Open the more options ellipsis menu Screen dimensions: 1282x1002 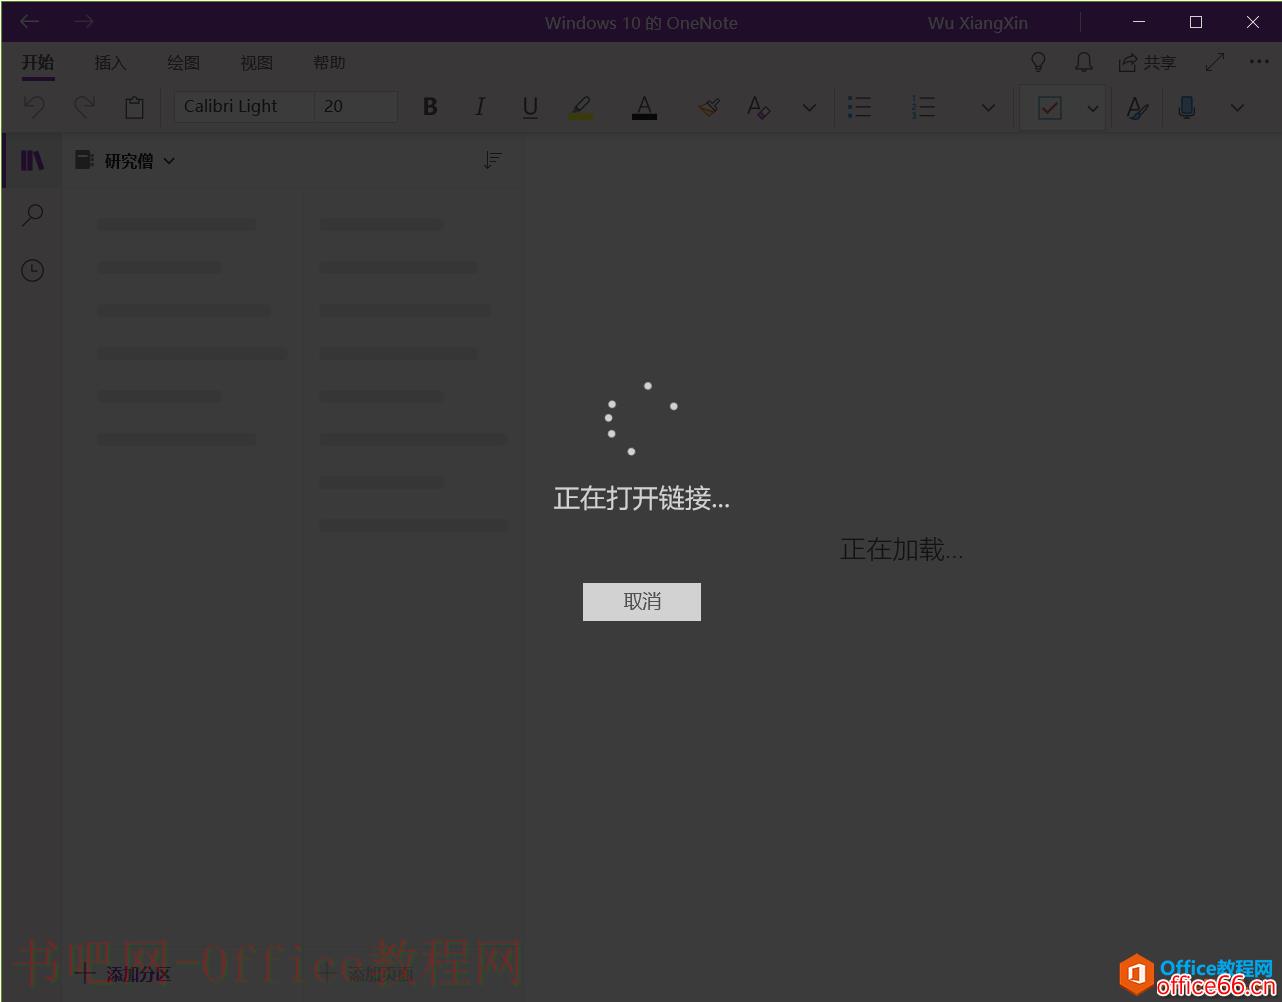coord(1259,62)
